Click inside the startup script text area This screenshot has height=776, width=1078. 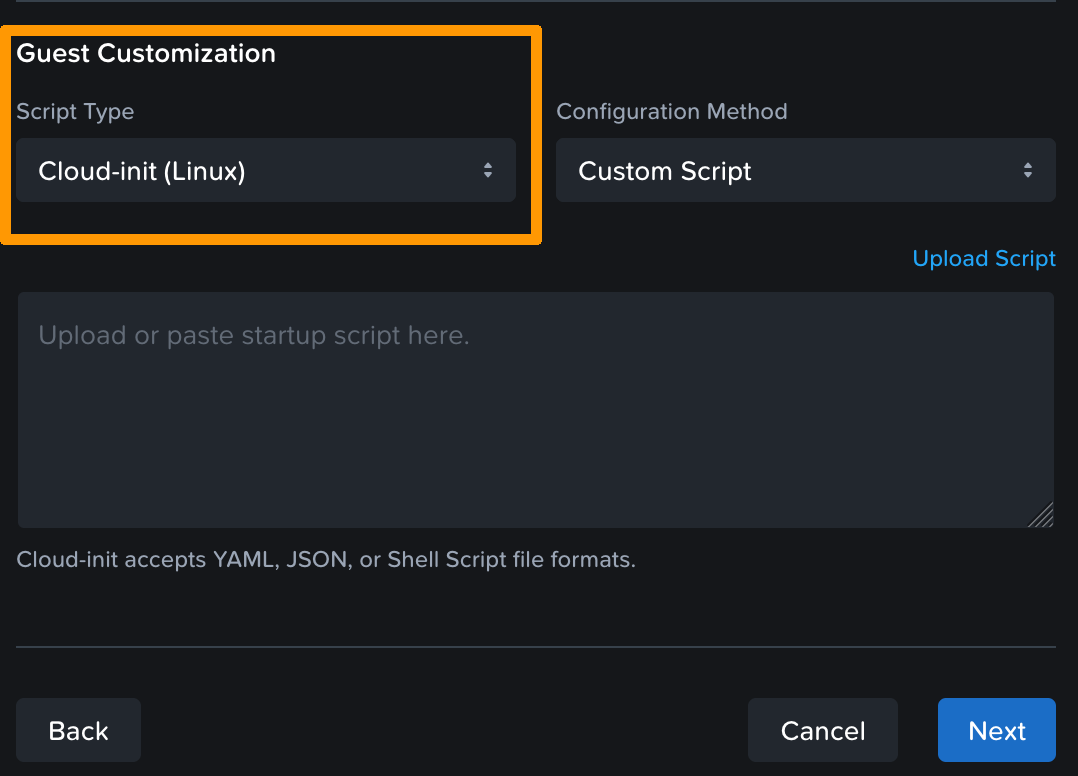(x=536, y=410)
